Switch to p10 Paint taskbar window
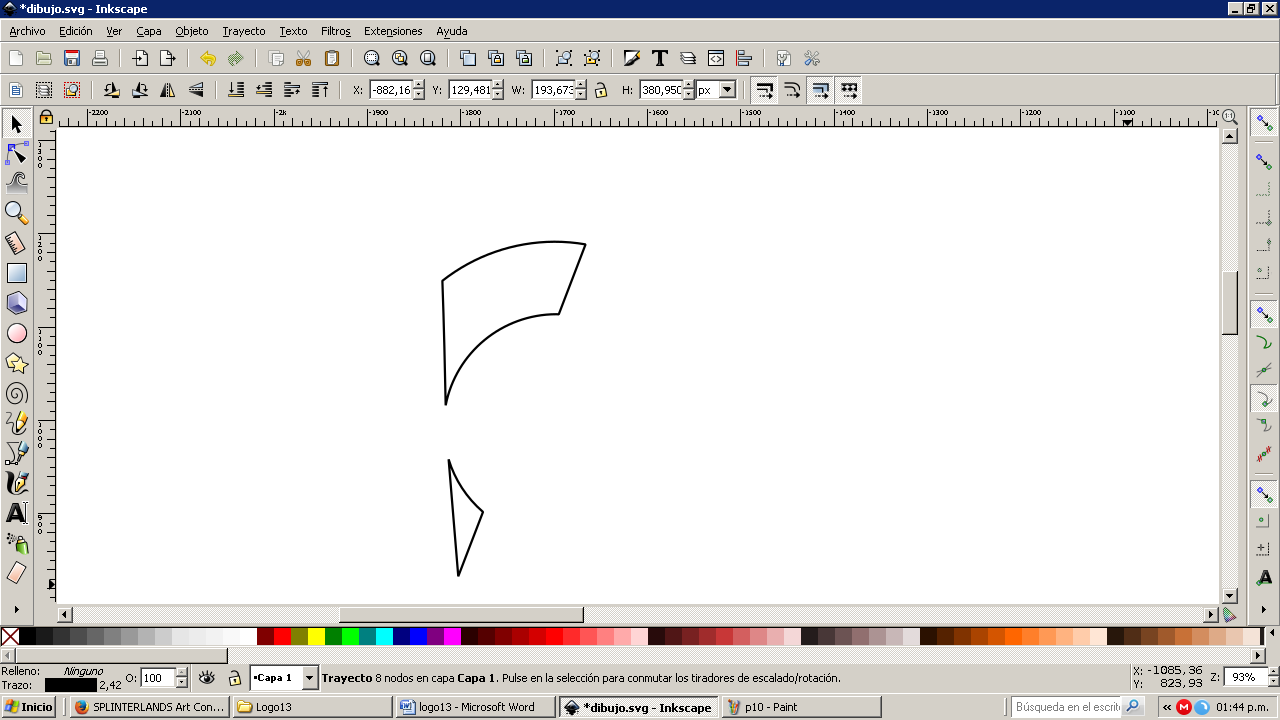 (x=800, y=707)
